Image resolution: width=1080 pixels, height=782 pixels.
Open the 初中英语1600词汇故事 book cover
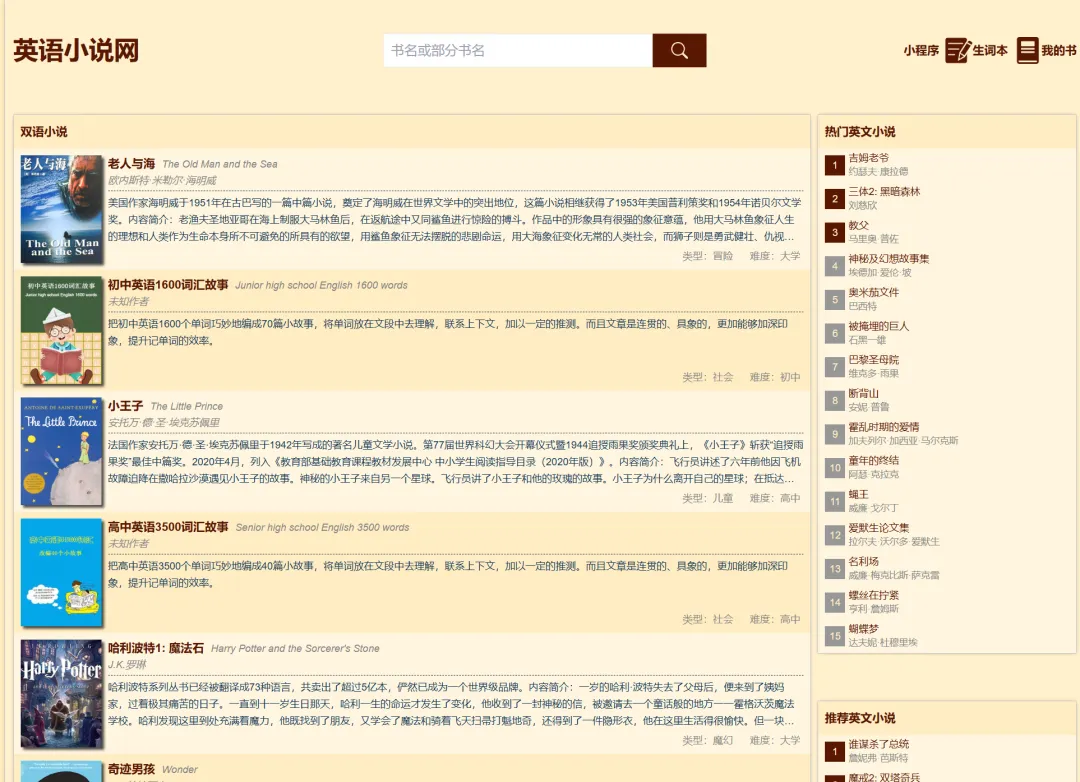(x=61, y=330)
